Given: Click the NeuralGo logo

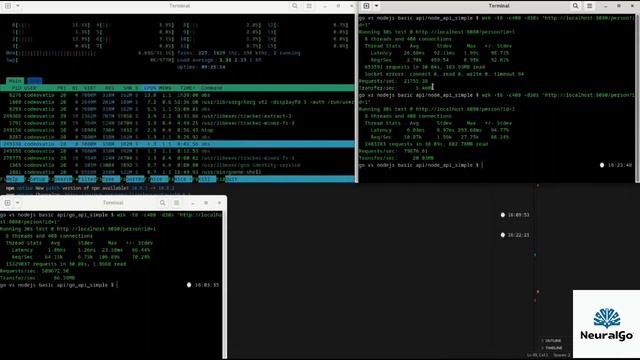Looking at the screenshot, I should tap(607, 324).
